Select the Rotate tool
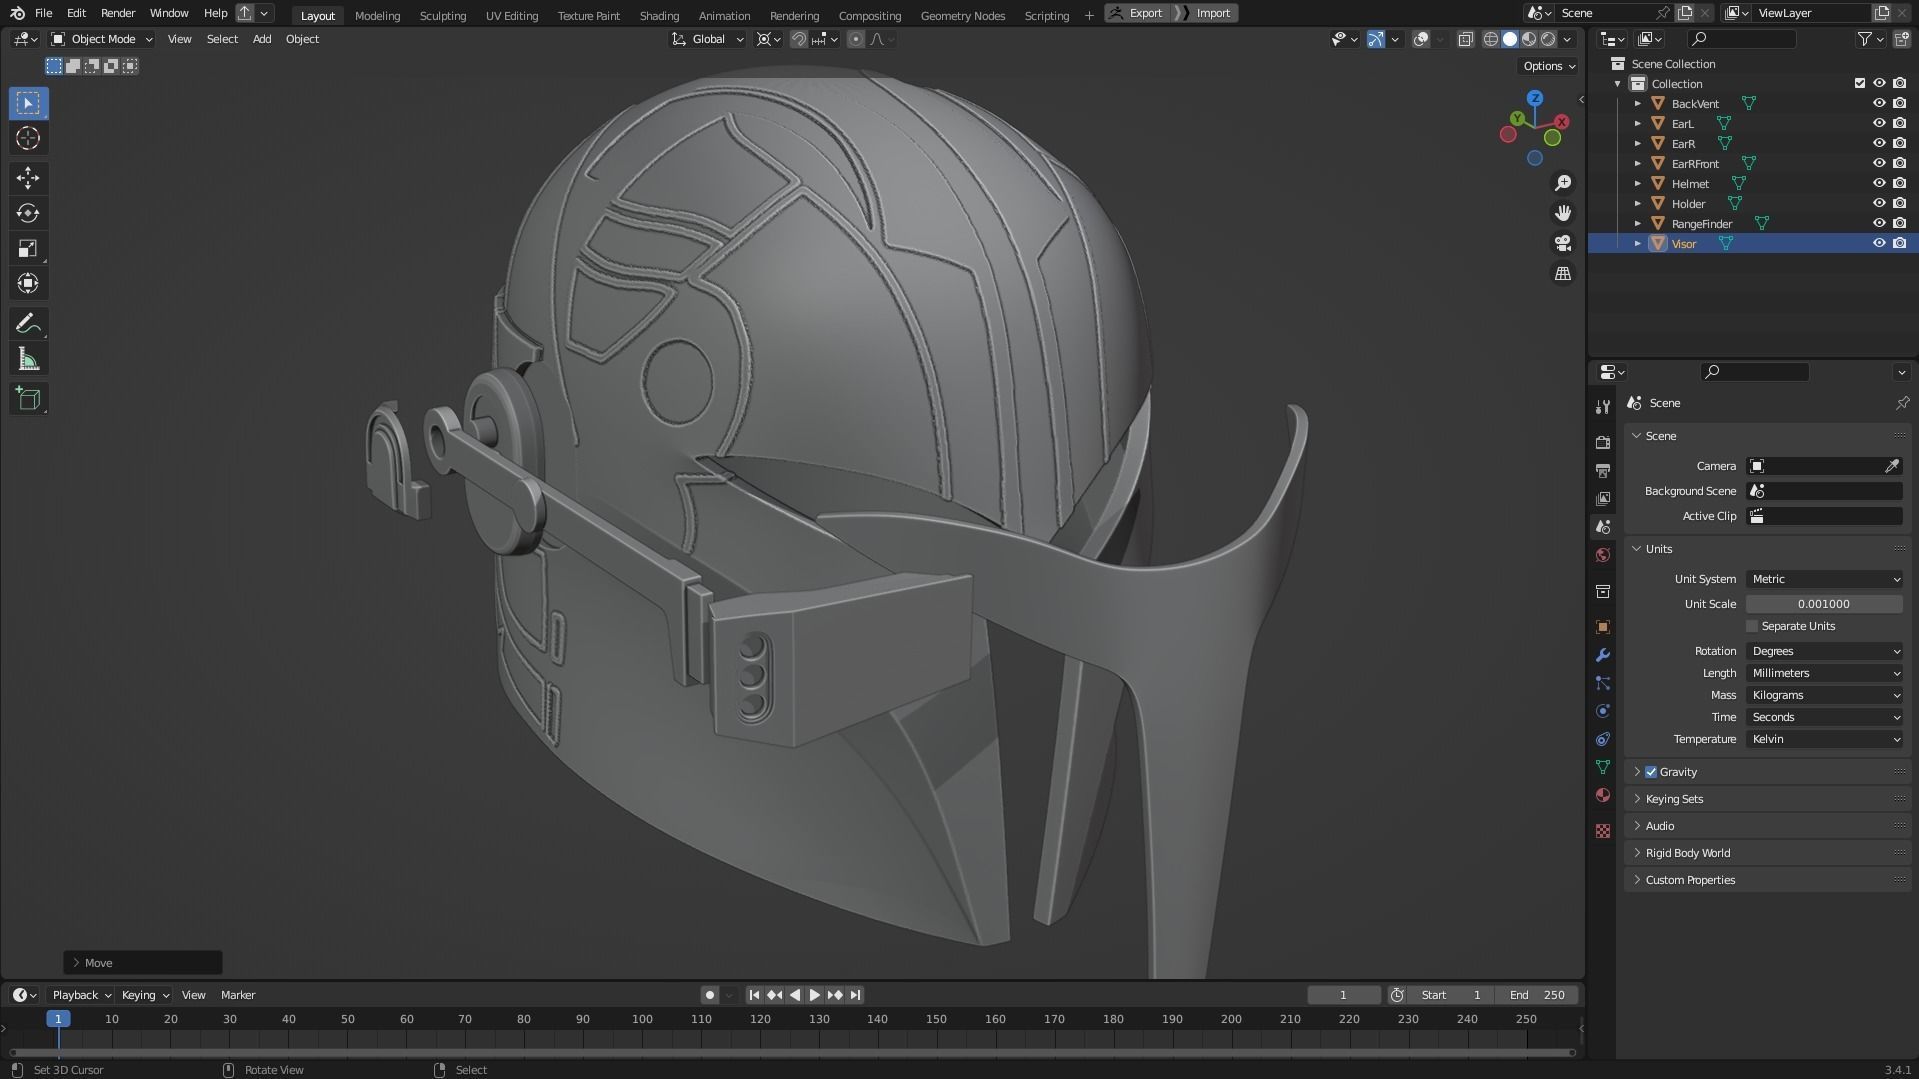Screen dimensions: 1919x1079 click(x=28, y=213)
